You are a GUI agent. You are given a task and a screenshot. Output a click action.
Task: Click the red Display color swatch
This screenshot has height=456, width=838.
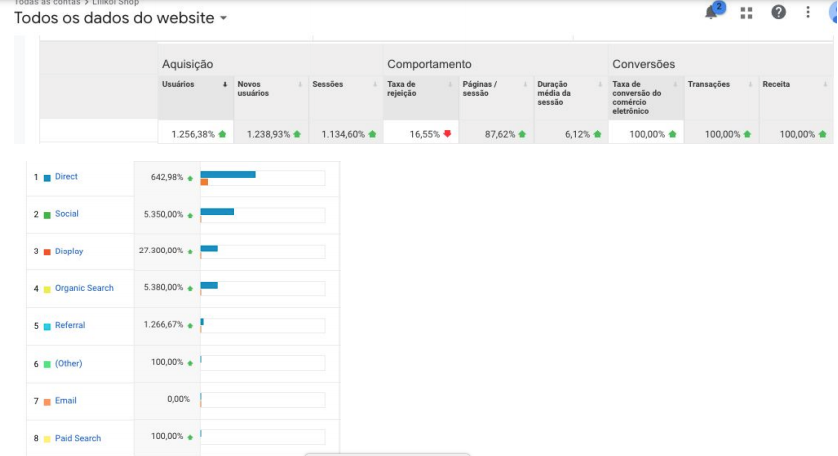coord(47,252)
